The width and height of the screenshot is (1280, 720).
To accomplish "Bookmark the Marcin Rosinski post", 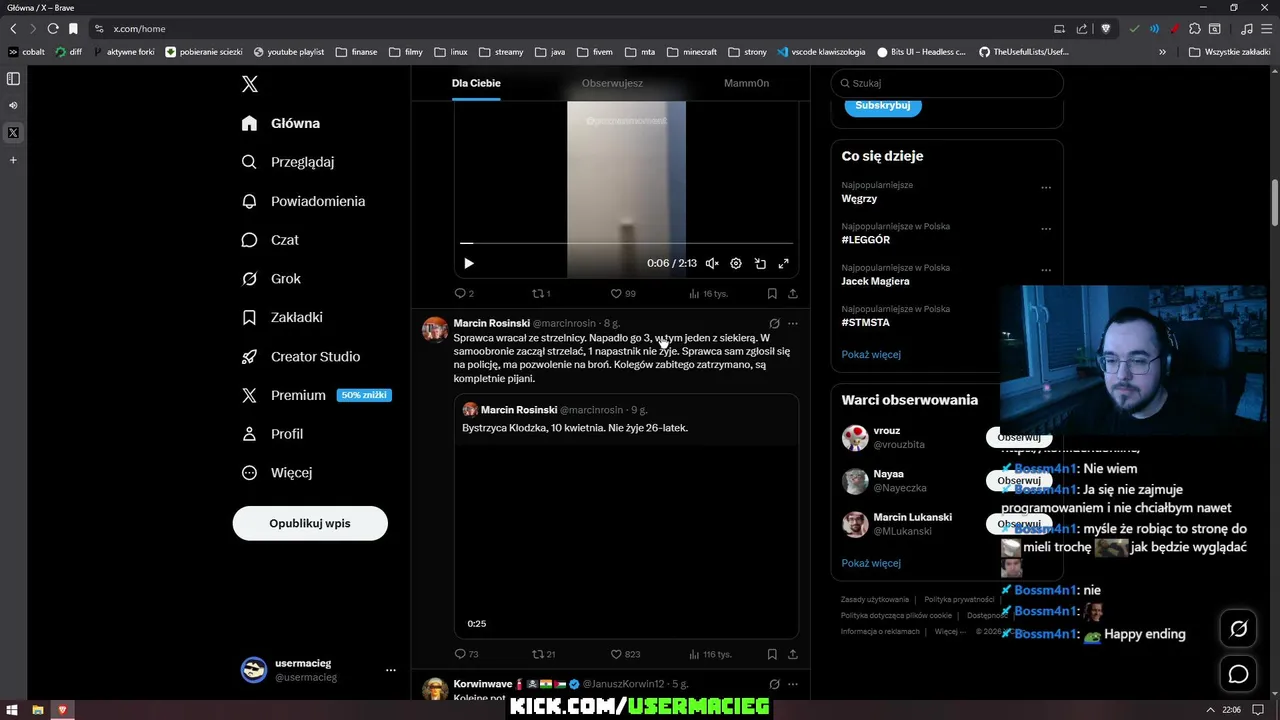I will 772,654.
